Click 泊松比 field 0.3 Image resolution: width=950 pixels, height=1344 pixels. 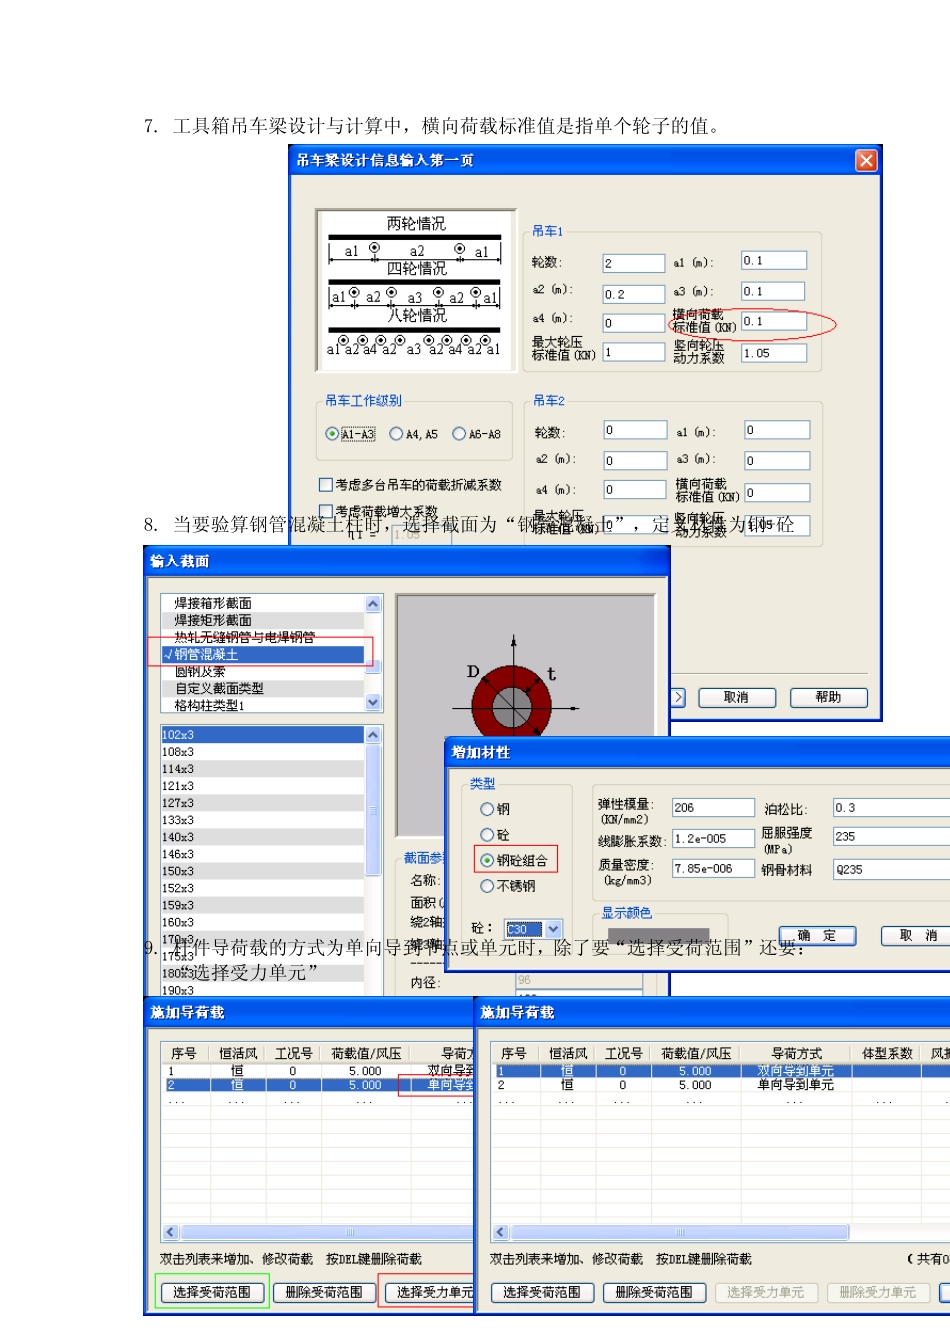890,808
